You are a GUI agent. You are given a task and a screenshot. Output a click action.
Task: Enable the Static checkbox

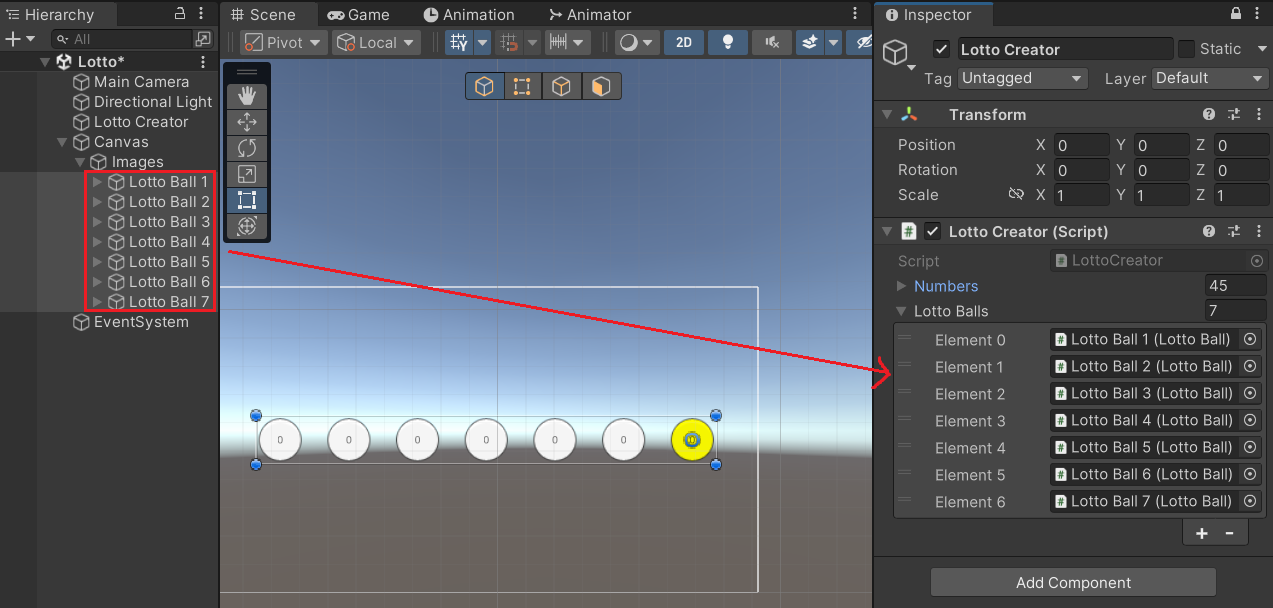pos(1186,49)
